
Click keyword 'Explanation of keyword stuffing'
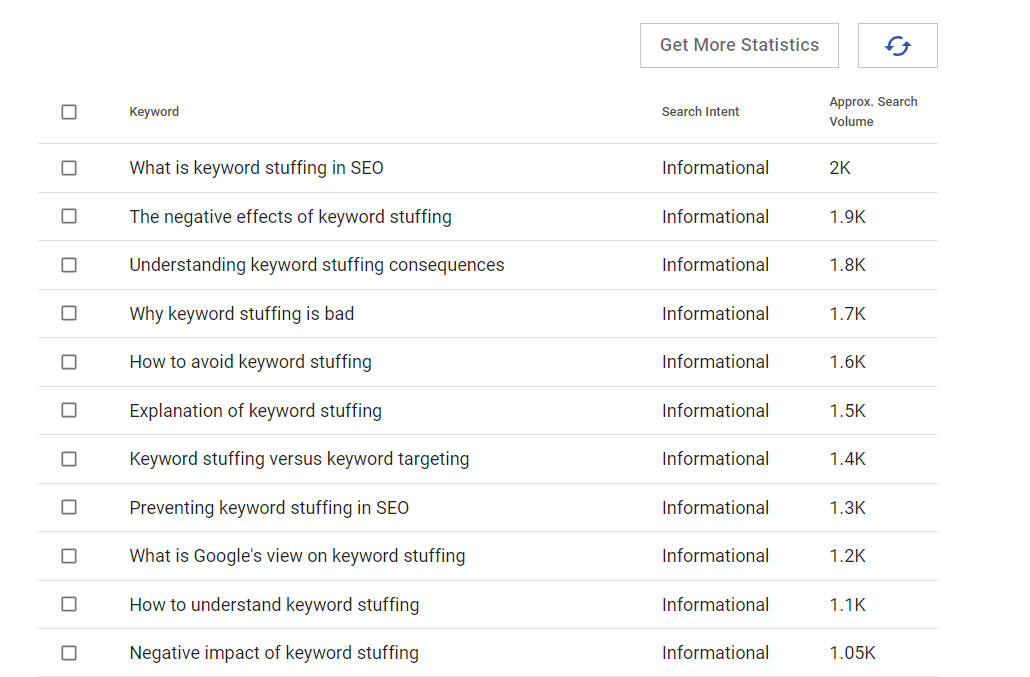pos(256,411)
